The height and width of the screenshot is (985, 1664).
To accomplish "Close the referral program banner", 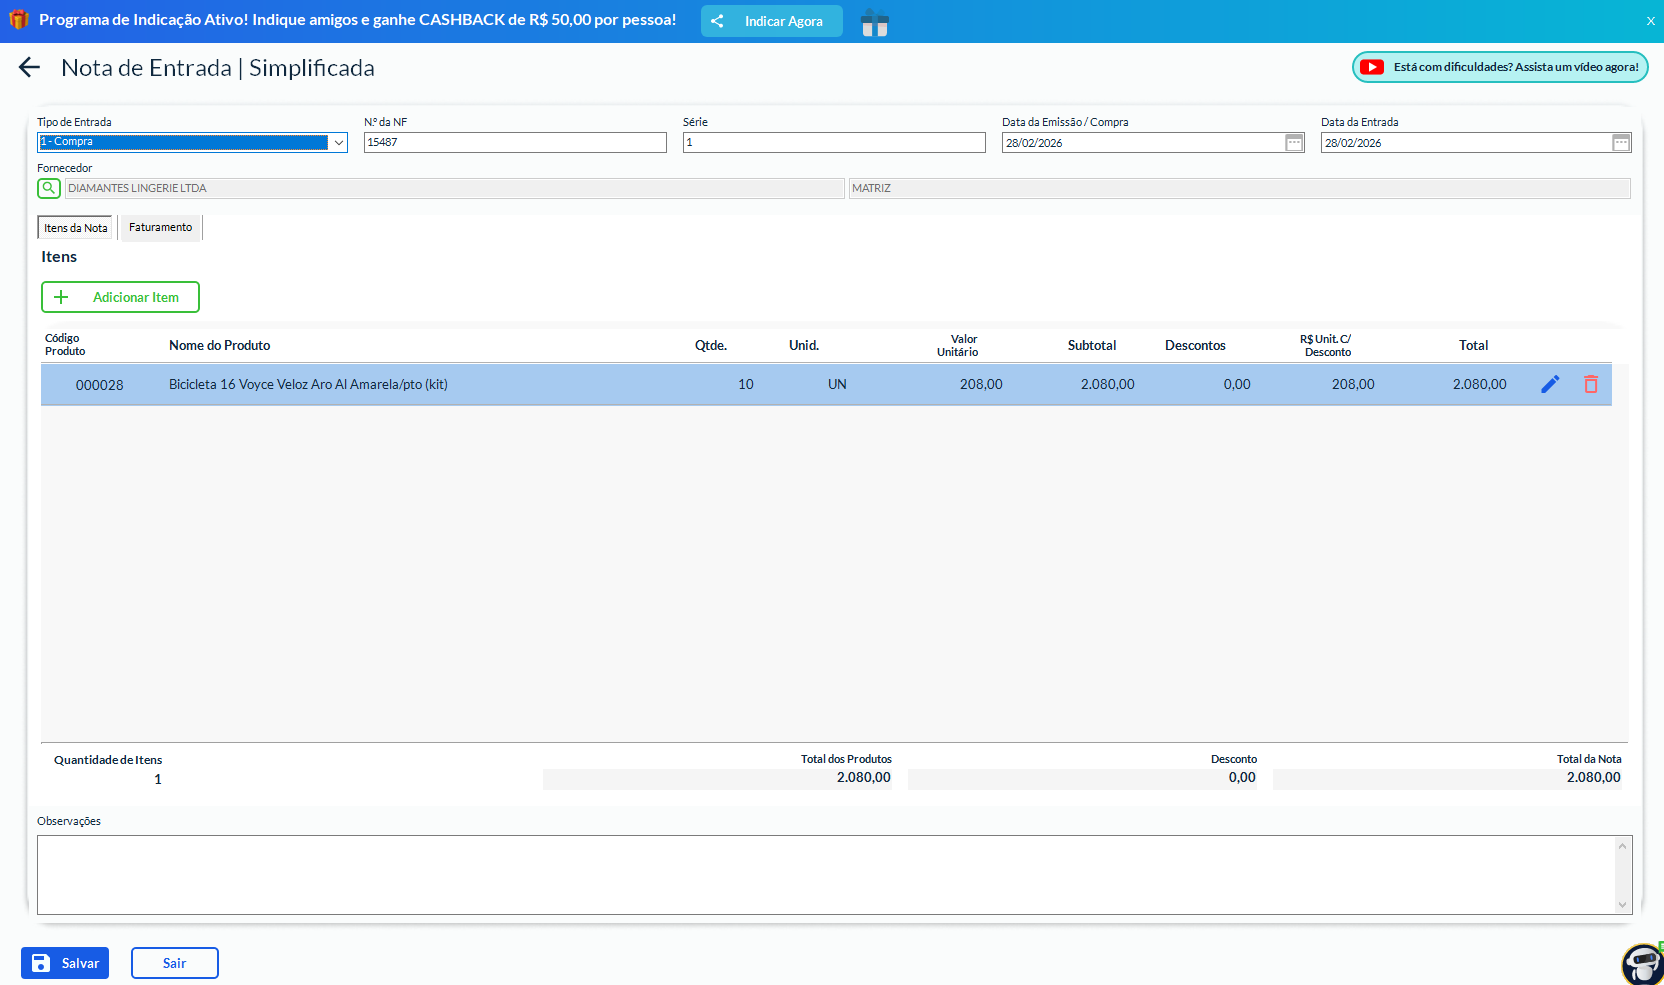I will 1650,21.
